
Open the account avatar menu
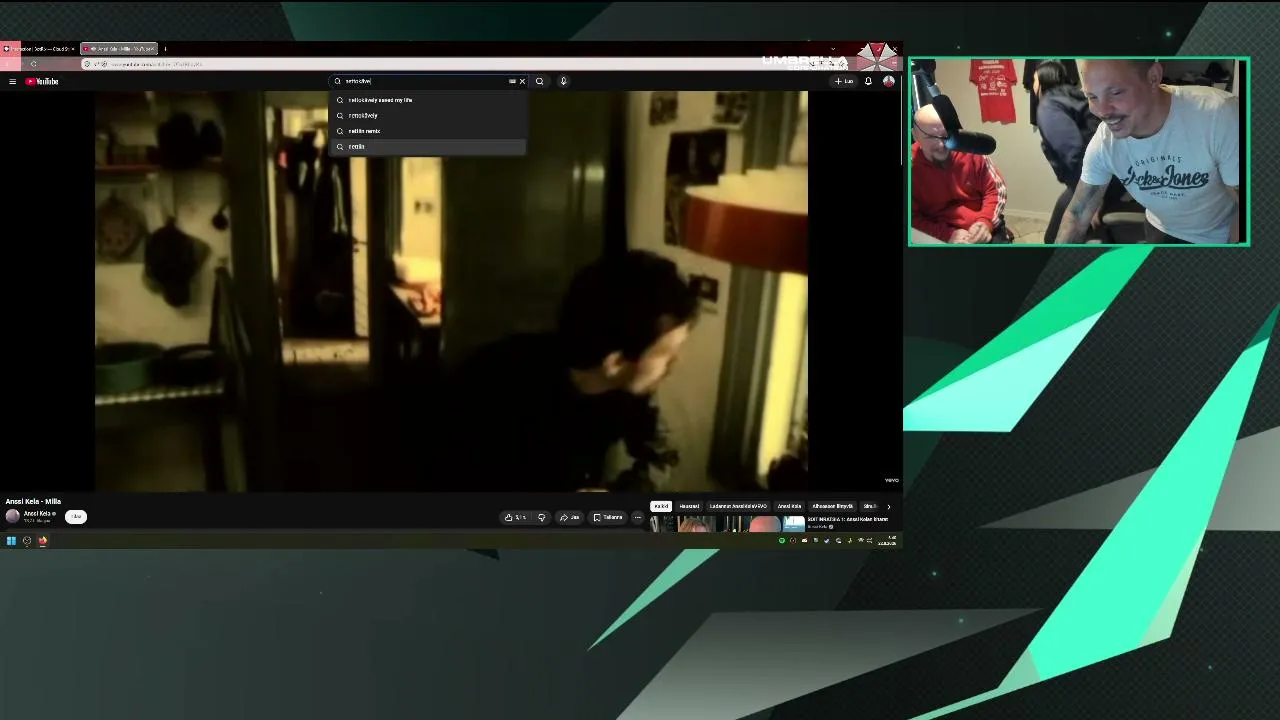pos(888,81)
